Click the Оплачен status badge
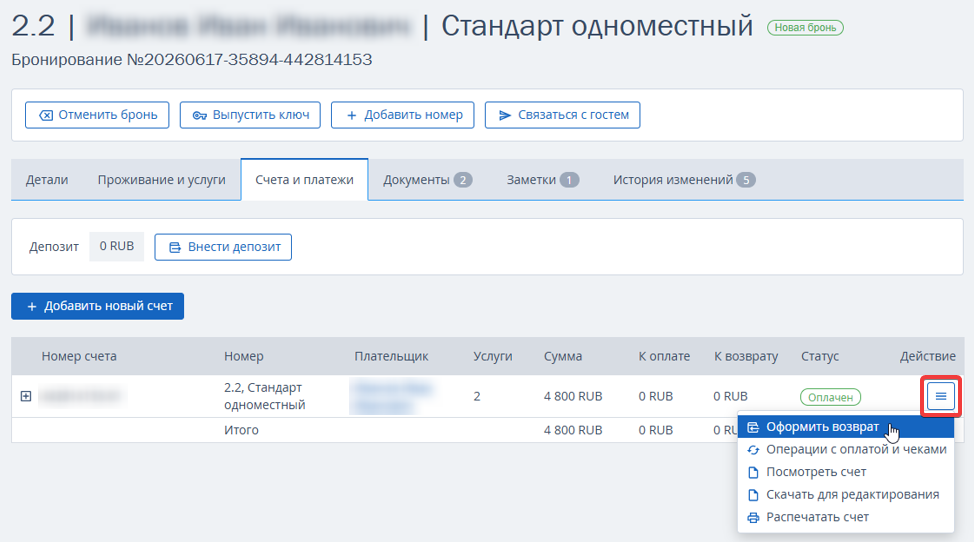Image resolution: width=974 pixels, height=542 pixels. click(831, 397)
